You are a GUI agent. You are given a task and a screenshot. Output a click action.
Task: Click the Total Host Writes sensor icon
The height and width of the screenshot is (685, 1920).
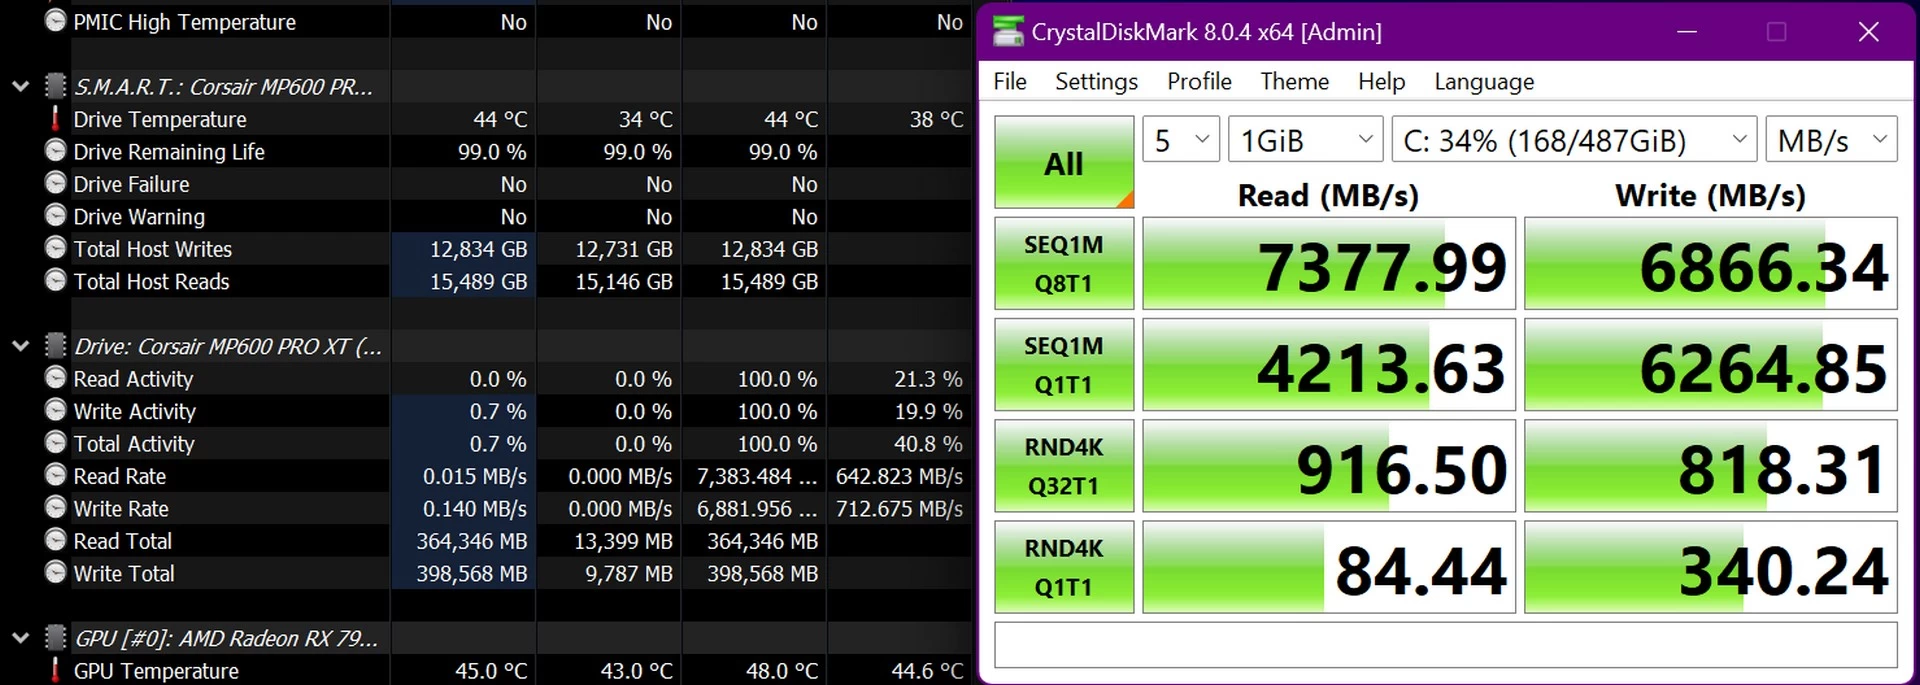(x=56, y=249)
